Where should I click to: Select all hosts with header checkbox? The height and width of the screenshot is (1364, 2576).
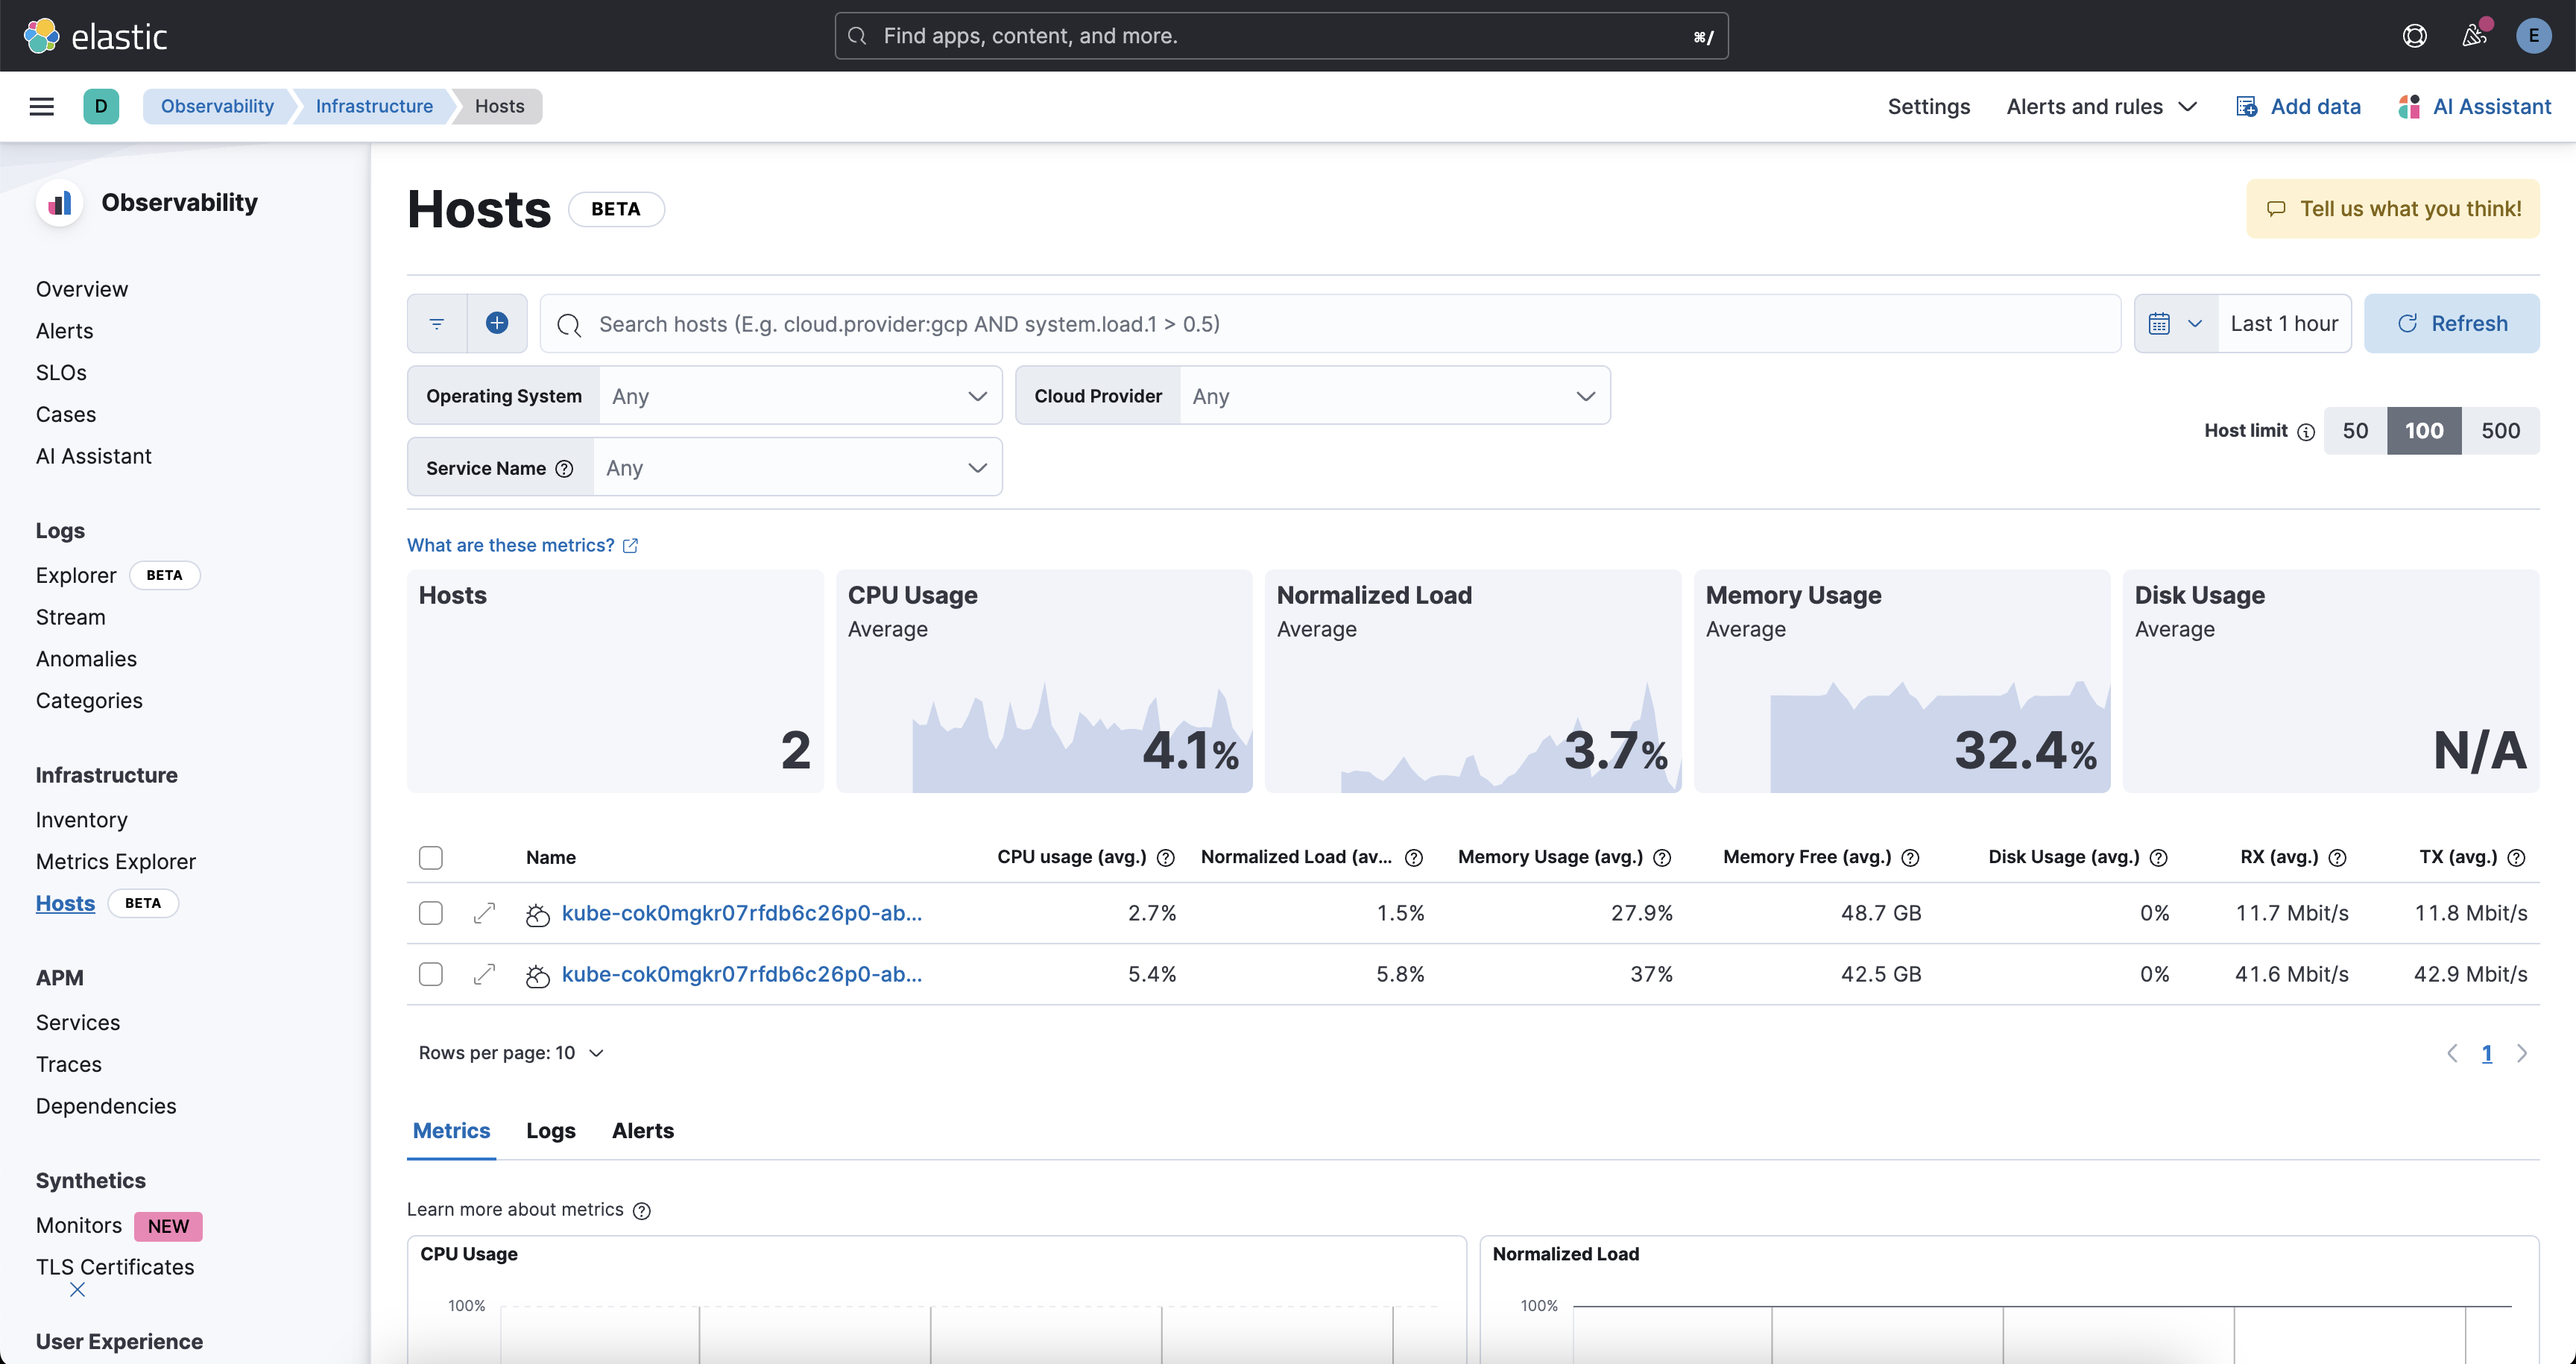[431, 858]
